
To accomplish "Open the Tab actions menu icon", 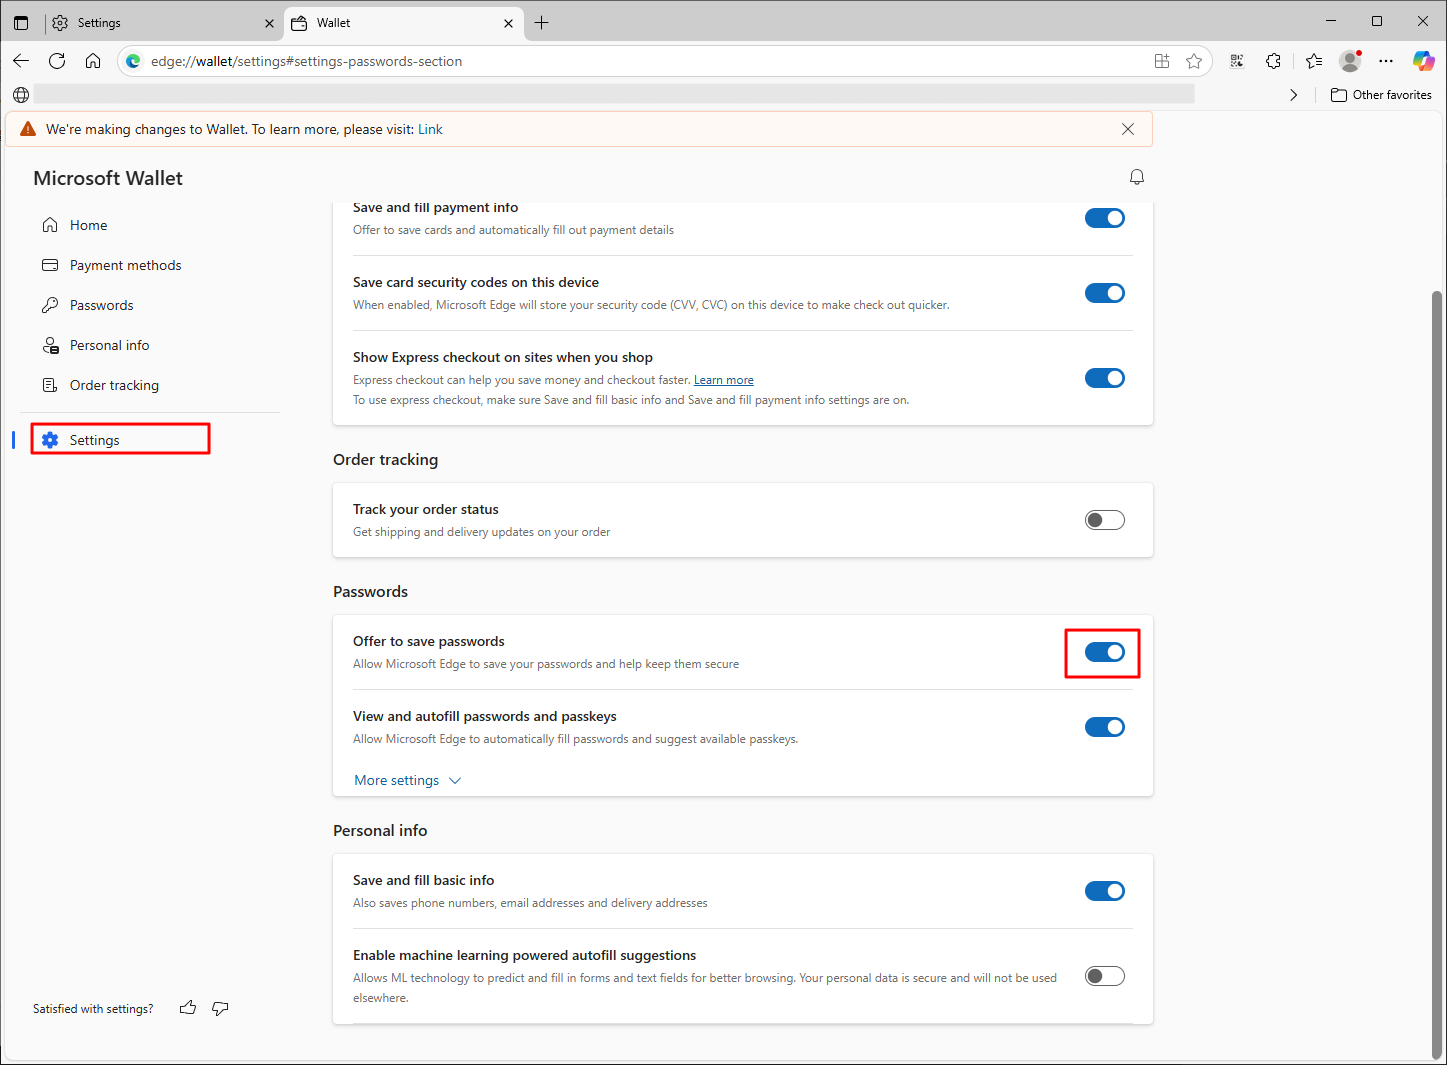I will coord(21,22).
